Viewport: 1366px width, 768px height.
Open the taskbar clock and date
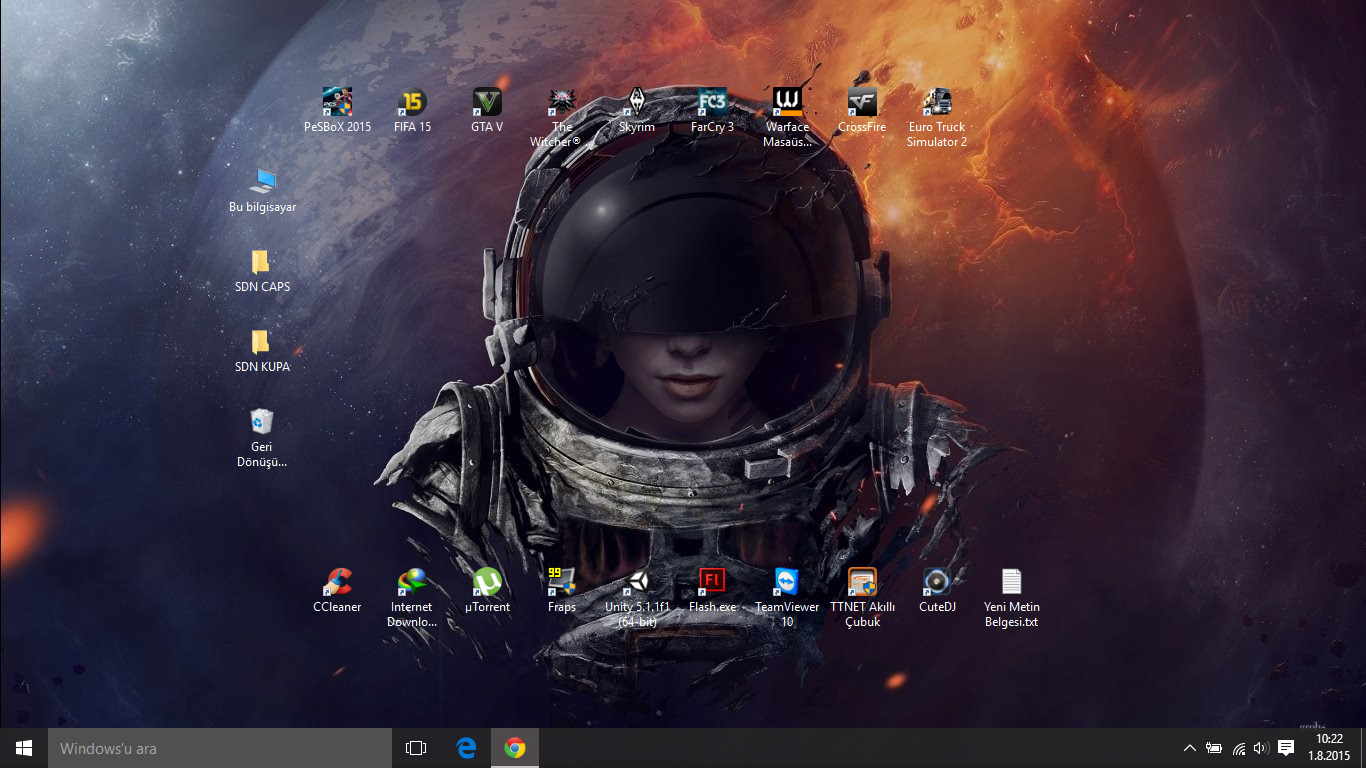[x=1329, y=747]
